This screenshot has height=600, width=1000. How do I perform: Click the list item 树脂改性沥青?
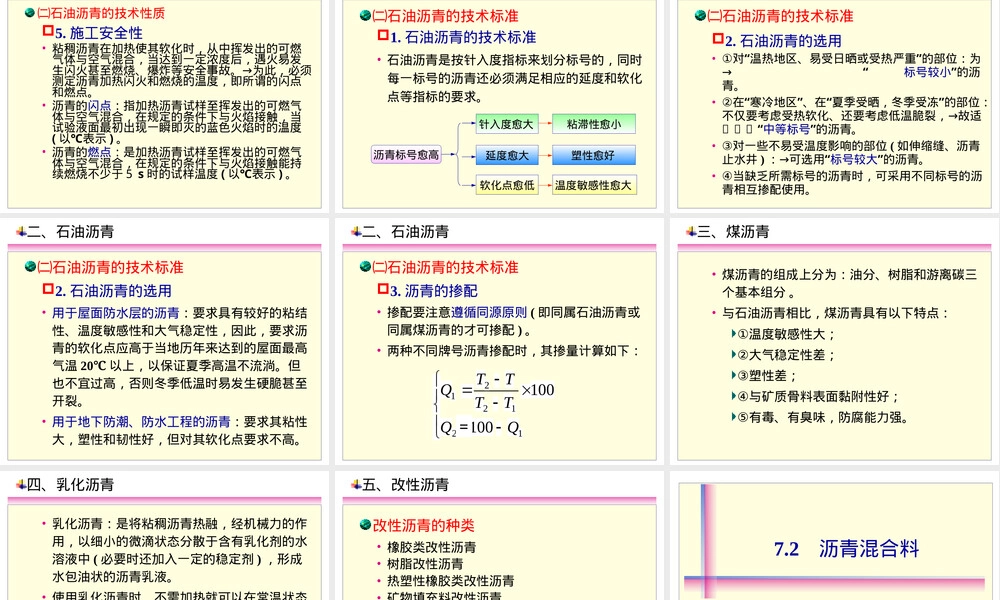425,564
